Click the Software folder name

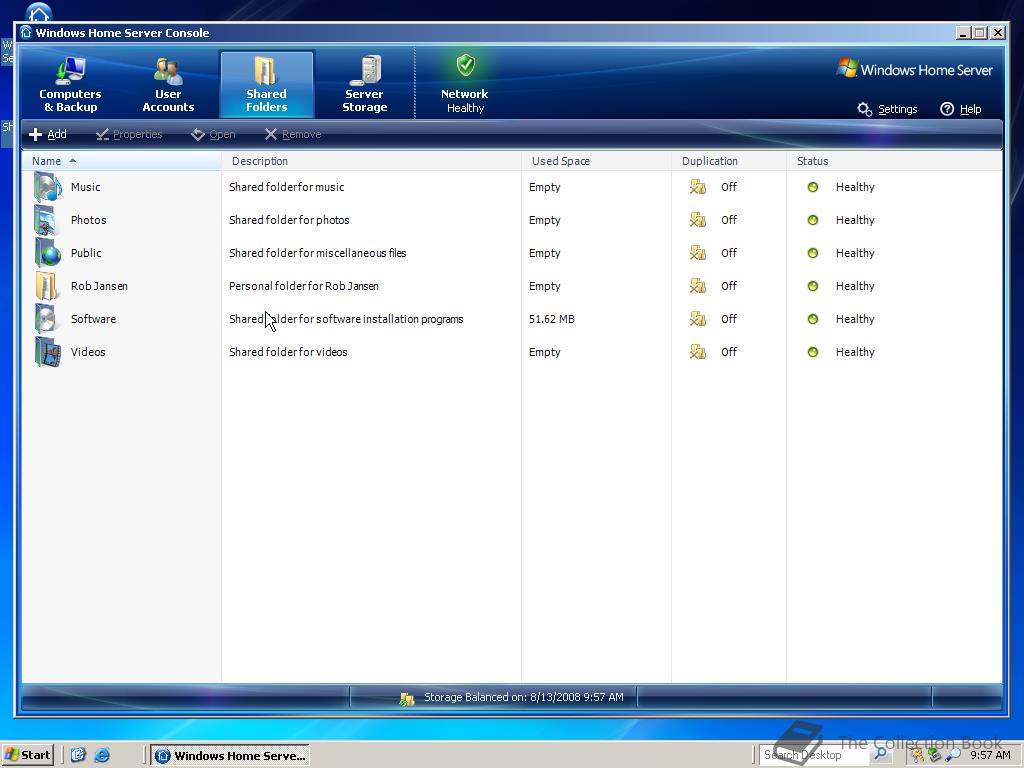(93, 319)
